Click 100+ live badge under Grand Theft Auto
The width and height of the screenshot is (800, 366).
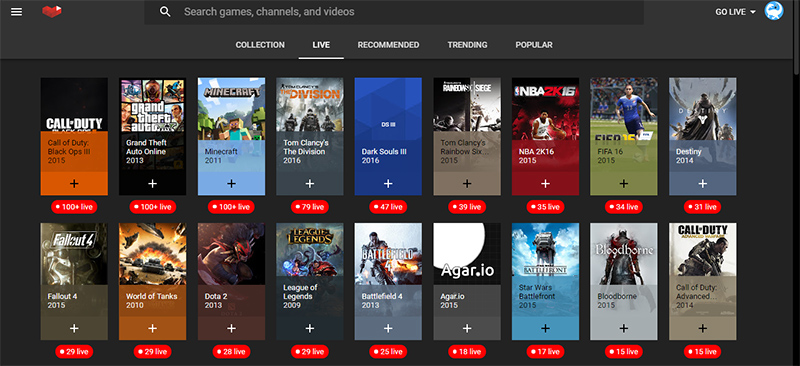click(x=153, y=207)
